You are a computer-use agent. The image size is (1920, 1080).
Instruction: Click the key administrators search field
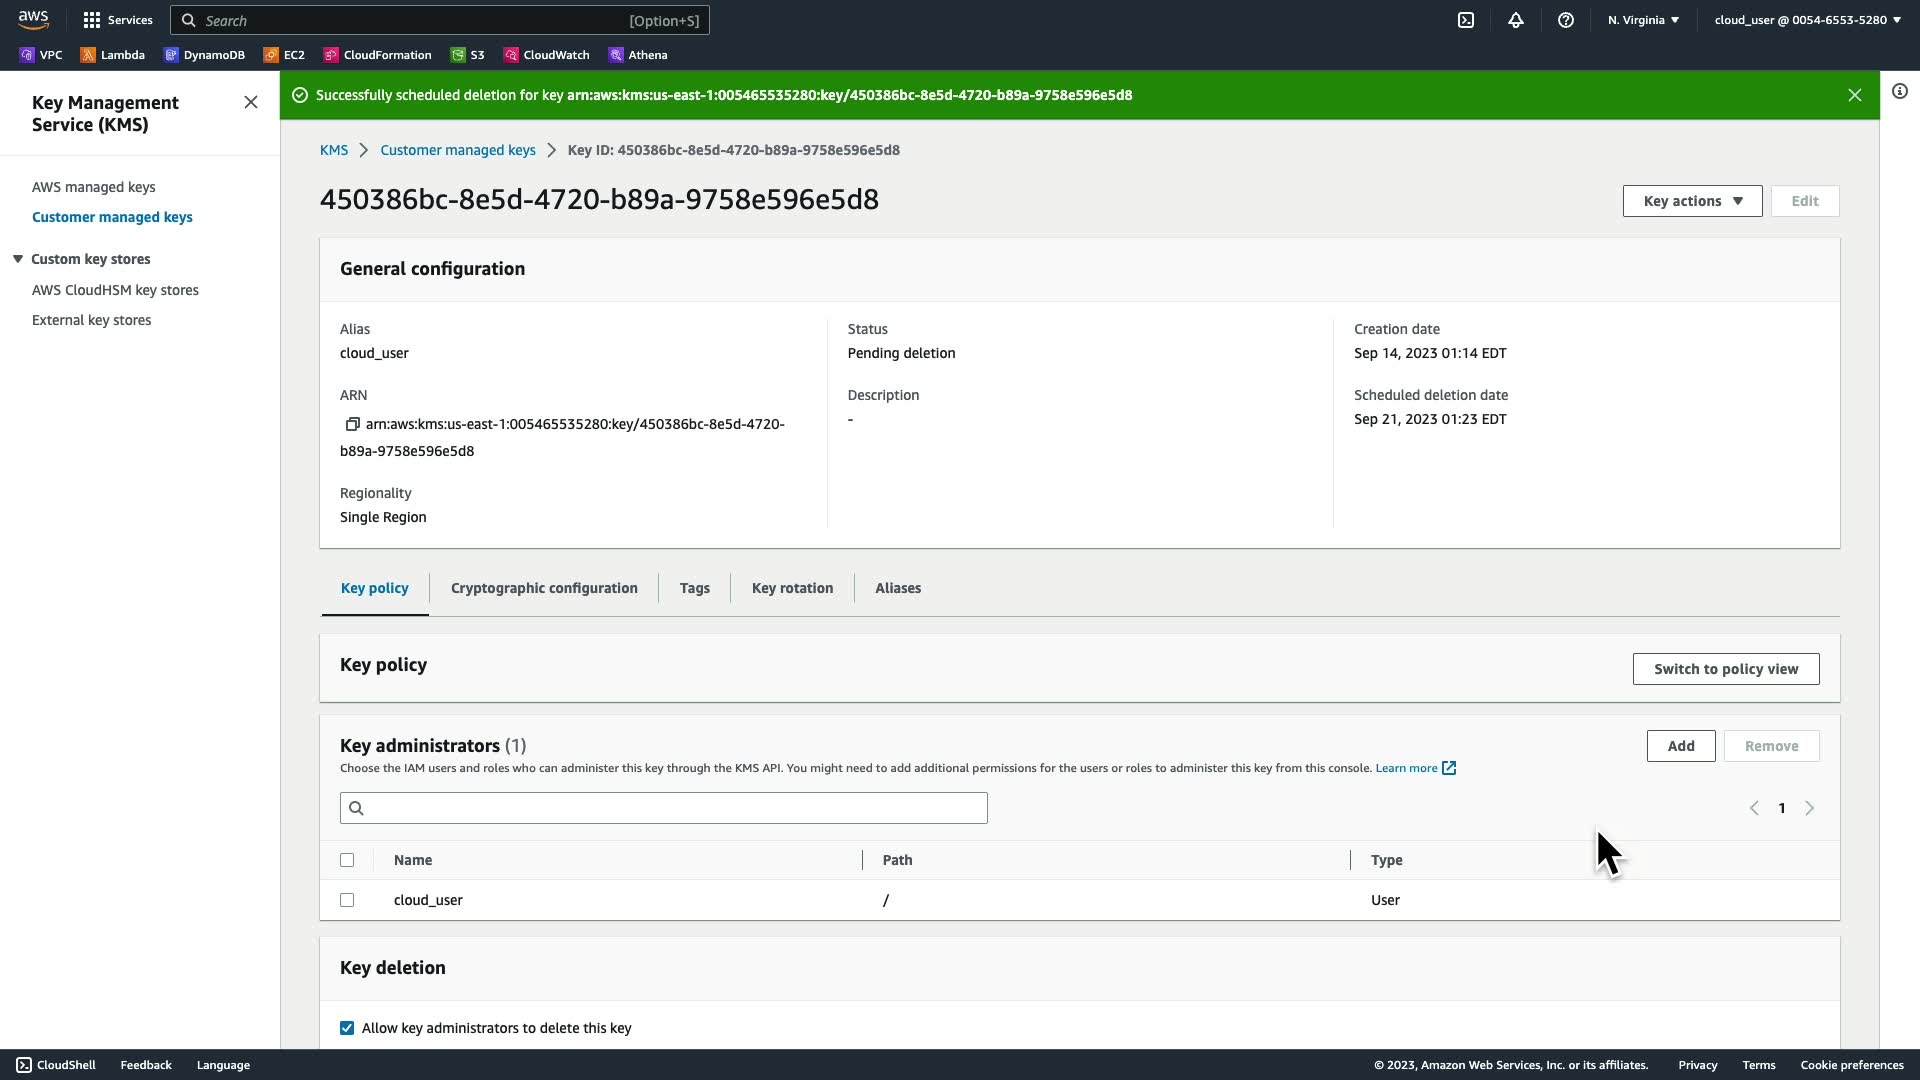click(663, 808)
